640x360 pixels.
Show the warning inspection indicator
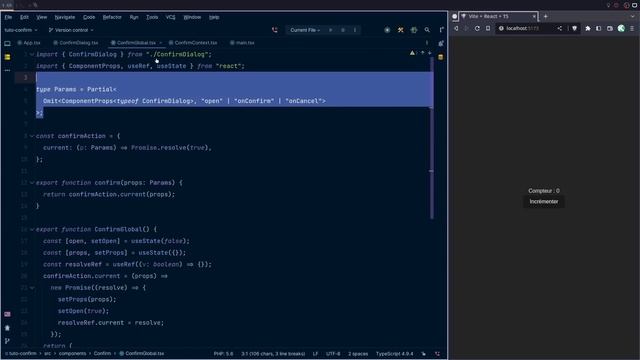pos(413,53)
